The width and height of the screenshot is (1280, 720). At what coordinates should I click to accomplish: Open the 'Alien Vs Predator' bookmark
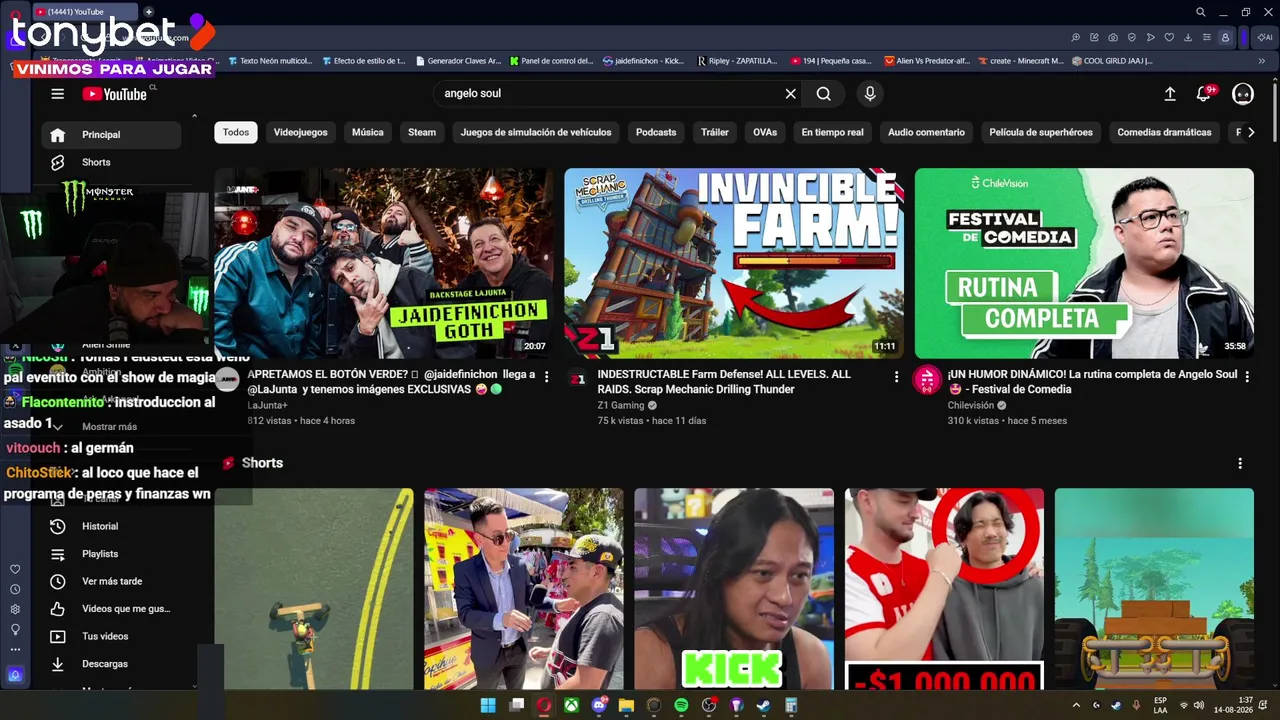(x=927, y=61)
